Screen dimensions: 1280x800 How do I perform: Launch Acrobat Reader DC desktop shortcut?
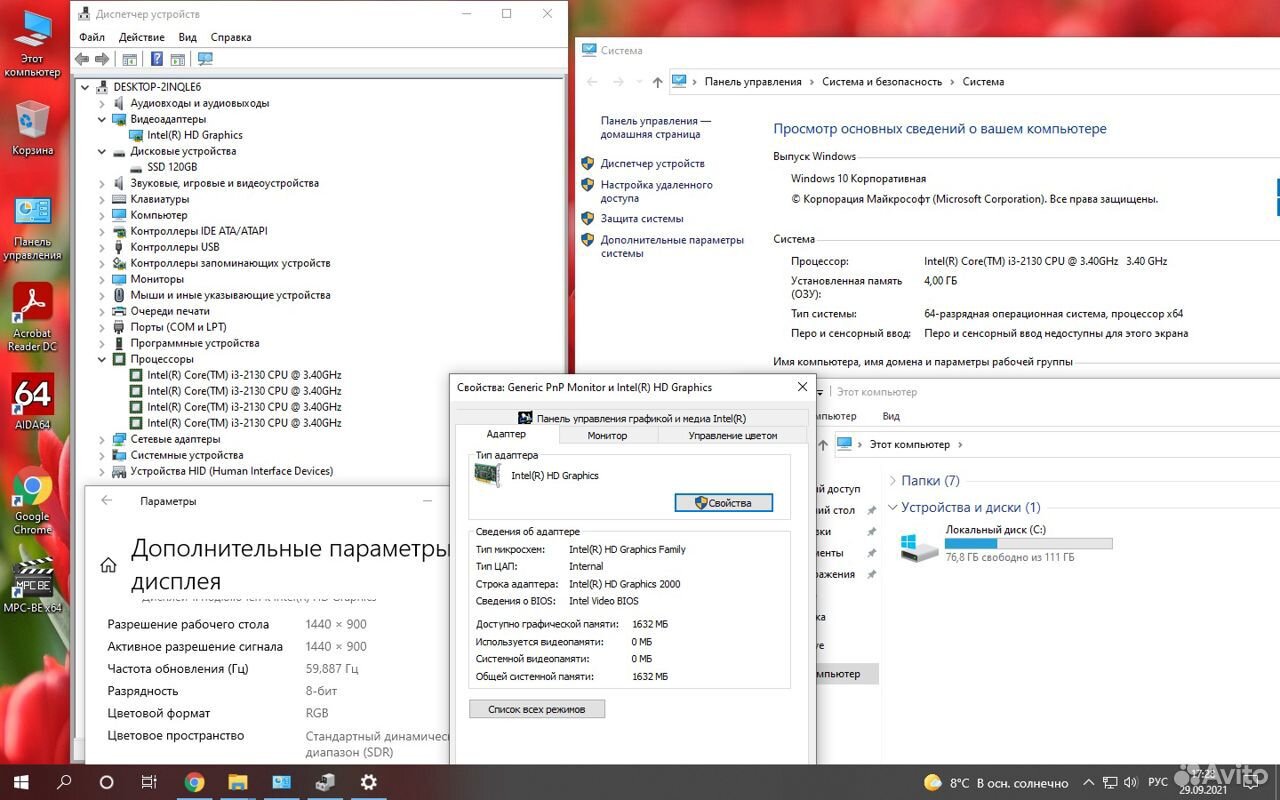[32, 318]
